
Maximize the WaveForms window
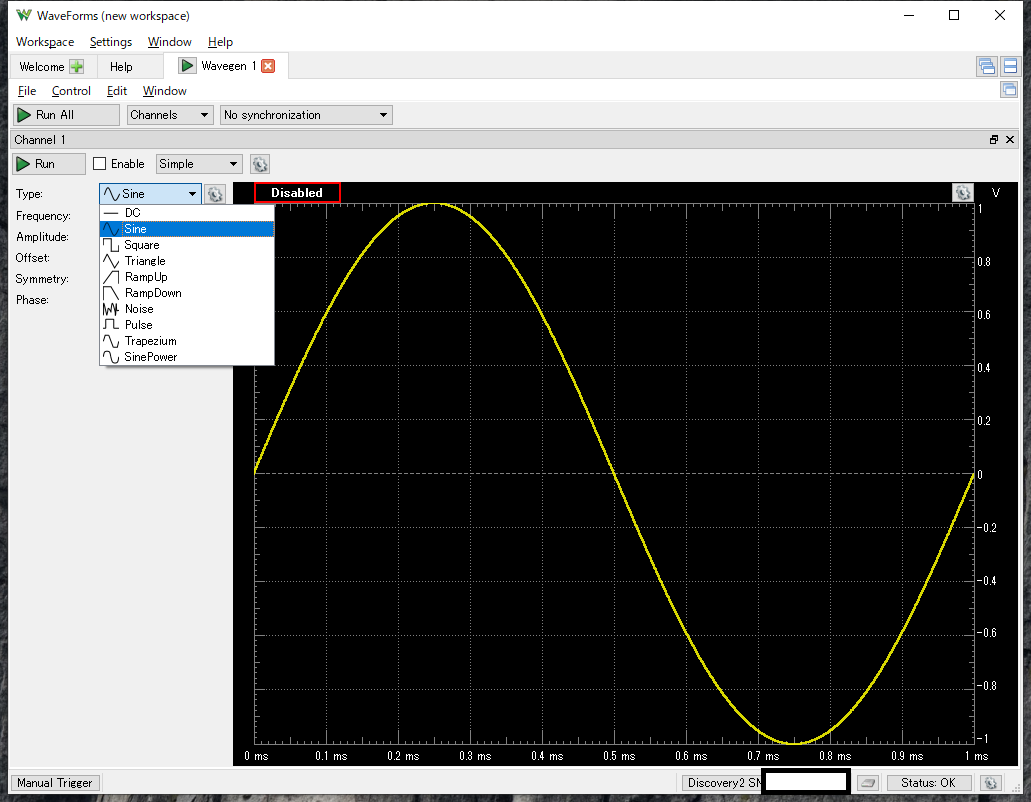[x=954, y=15]
